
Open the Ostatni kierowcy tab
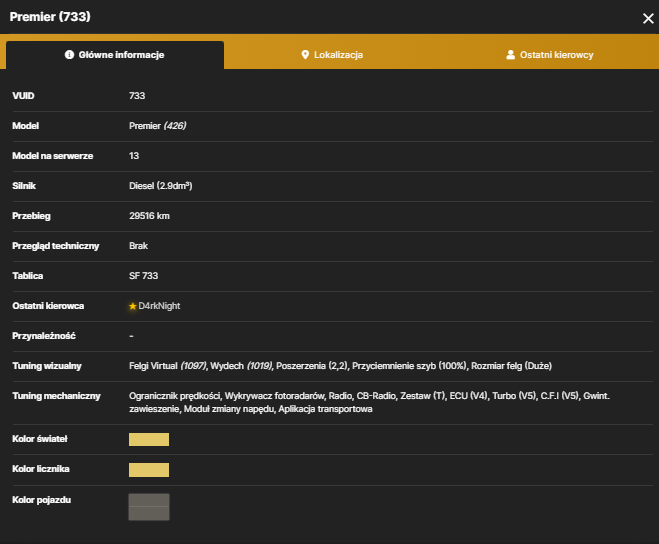(550, 55)
